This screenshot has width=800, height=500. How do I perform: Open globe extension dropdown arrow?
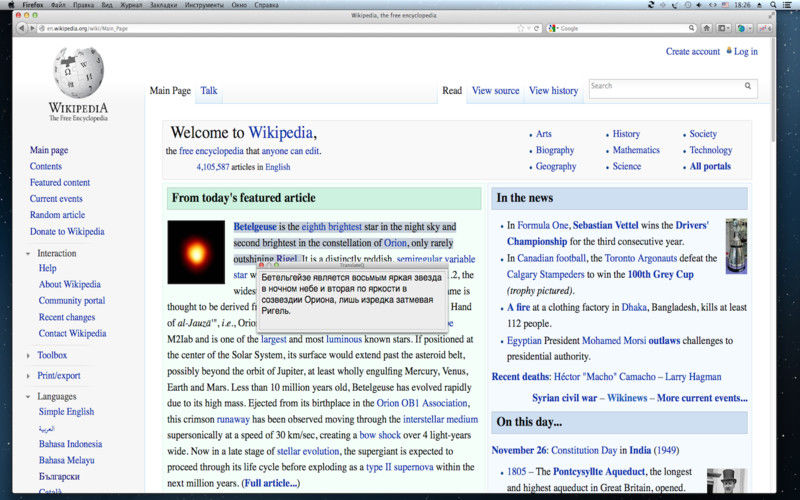[x=748, y=29]
